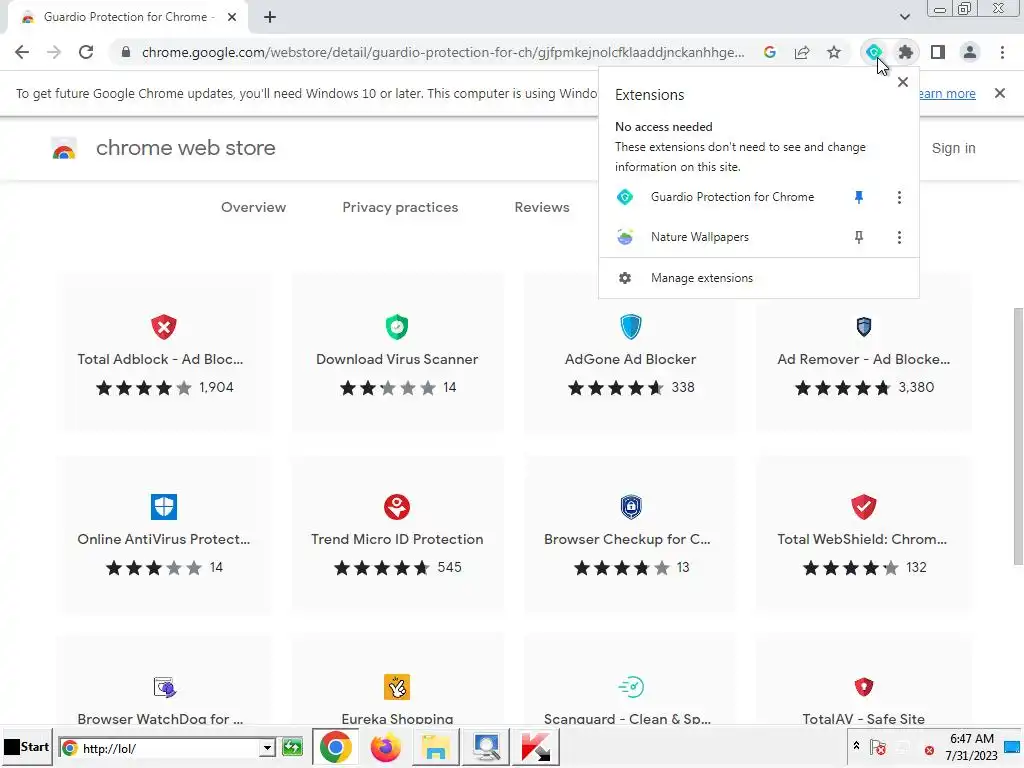
Task: Open the Windows Start menu
Action: 27,747
